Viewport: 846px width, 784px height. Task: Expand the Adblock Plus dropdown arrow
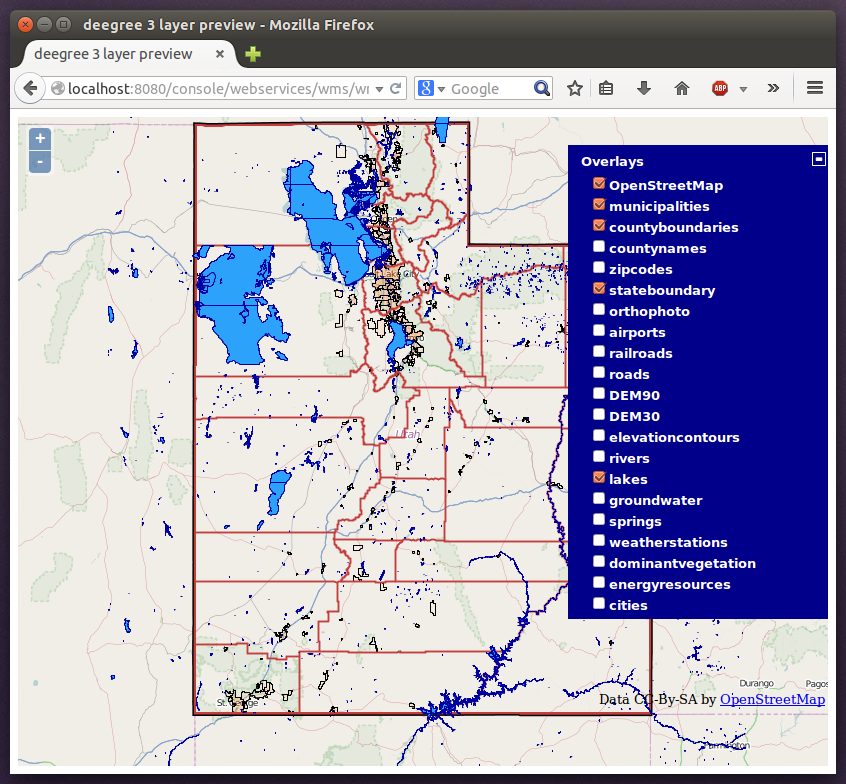[741, 88]
